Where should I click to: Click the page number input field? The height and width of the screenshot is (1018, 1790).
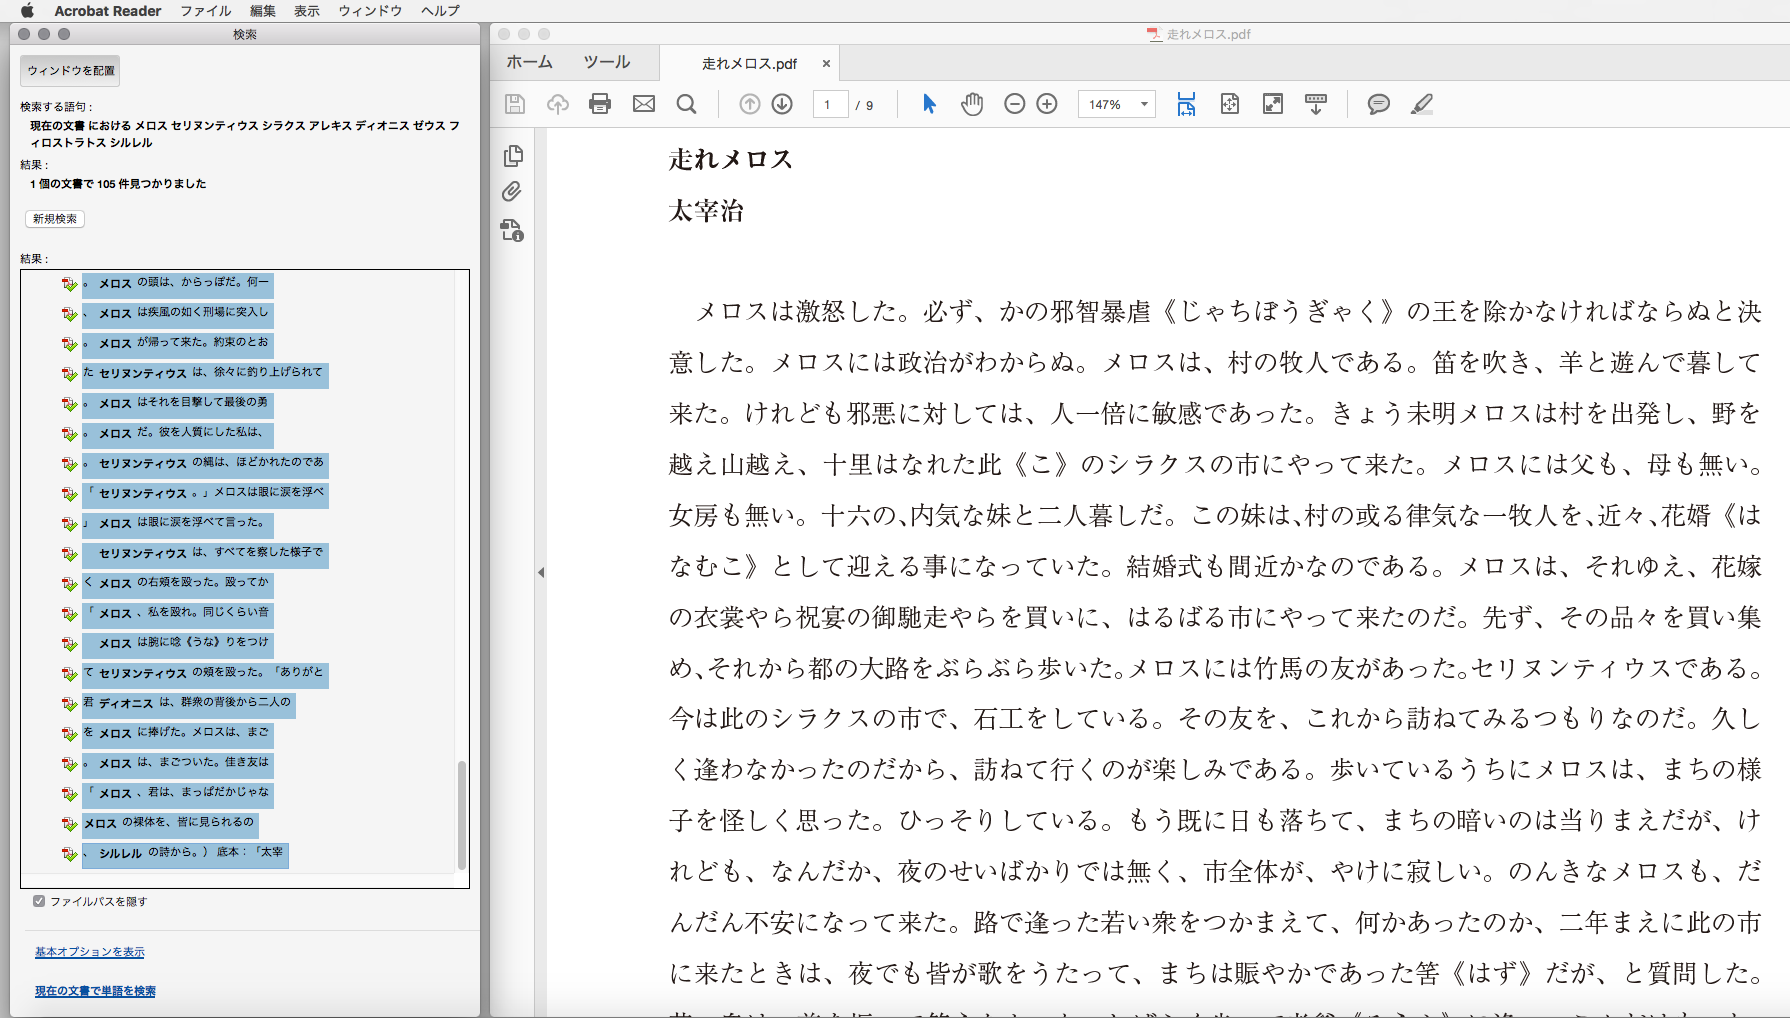pos(829,104)
